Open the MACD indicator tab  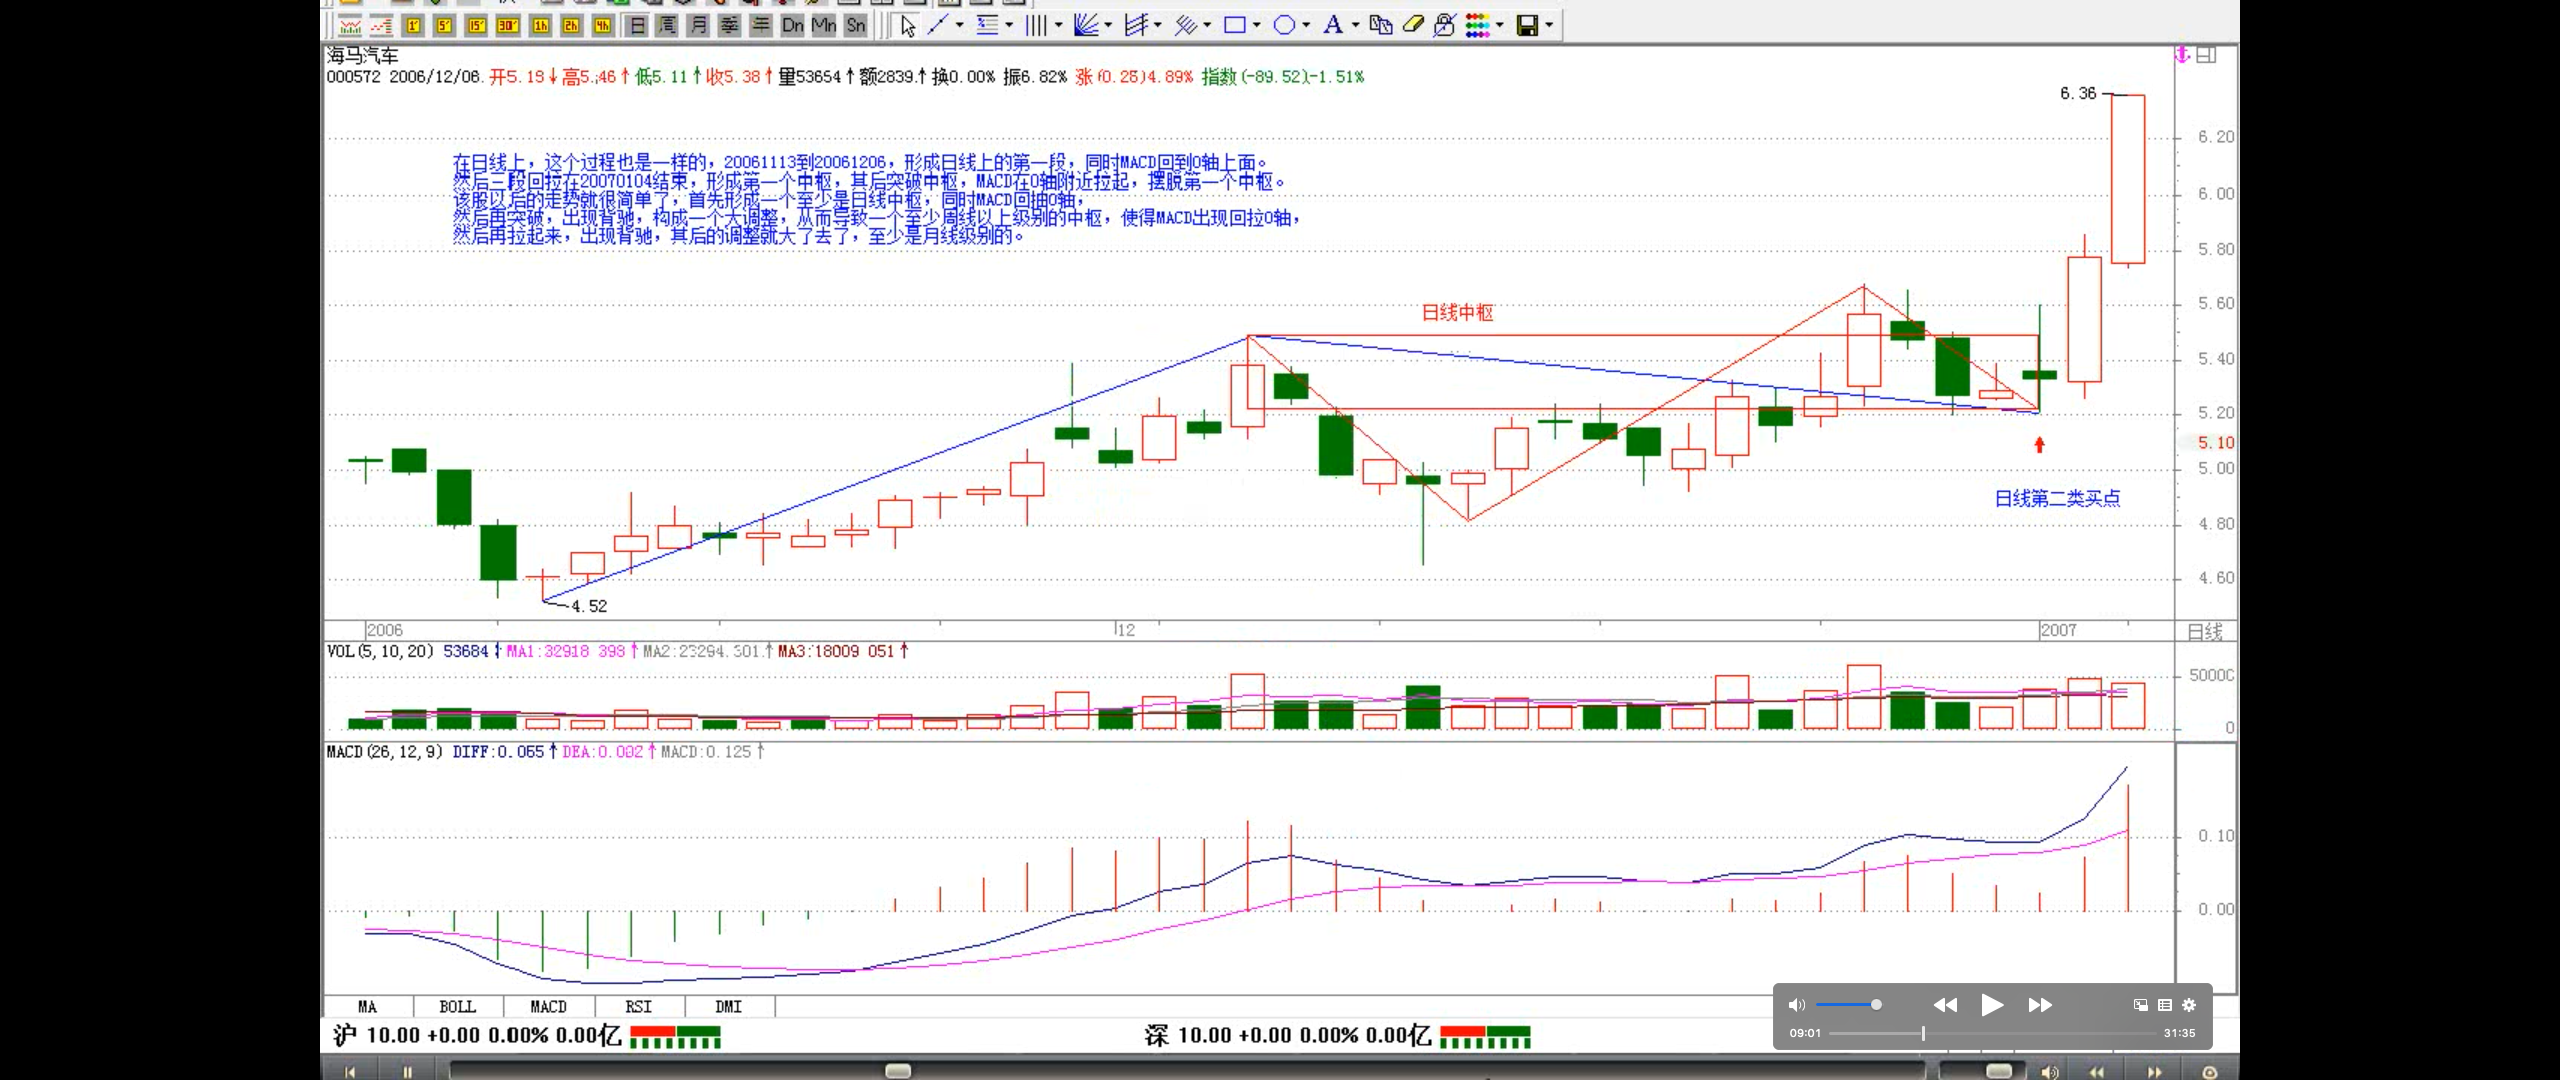pyautogui.click(x=548, y=1007)
